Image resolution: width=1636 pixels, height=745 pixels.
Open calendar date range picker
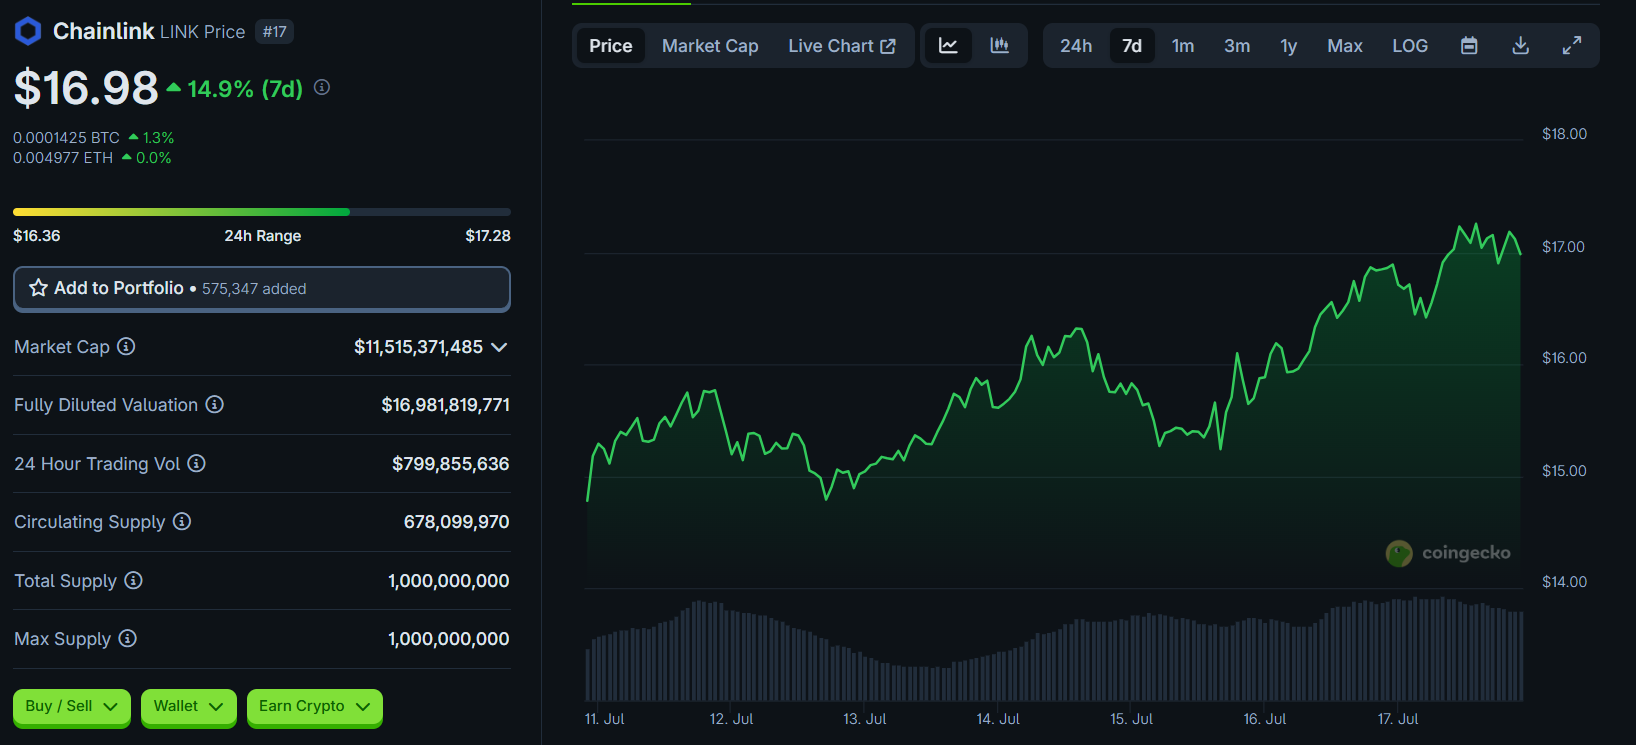1469,46
